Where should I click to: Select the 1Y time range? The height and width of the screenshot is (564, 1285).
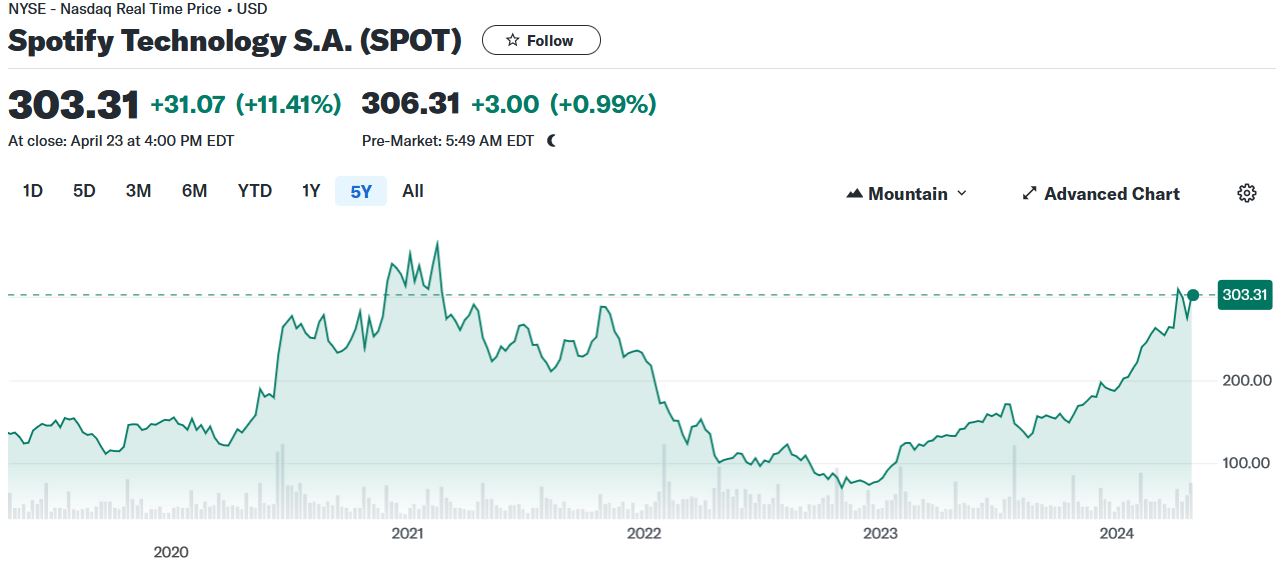(x=311, y=191)
